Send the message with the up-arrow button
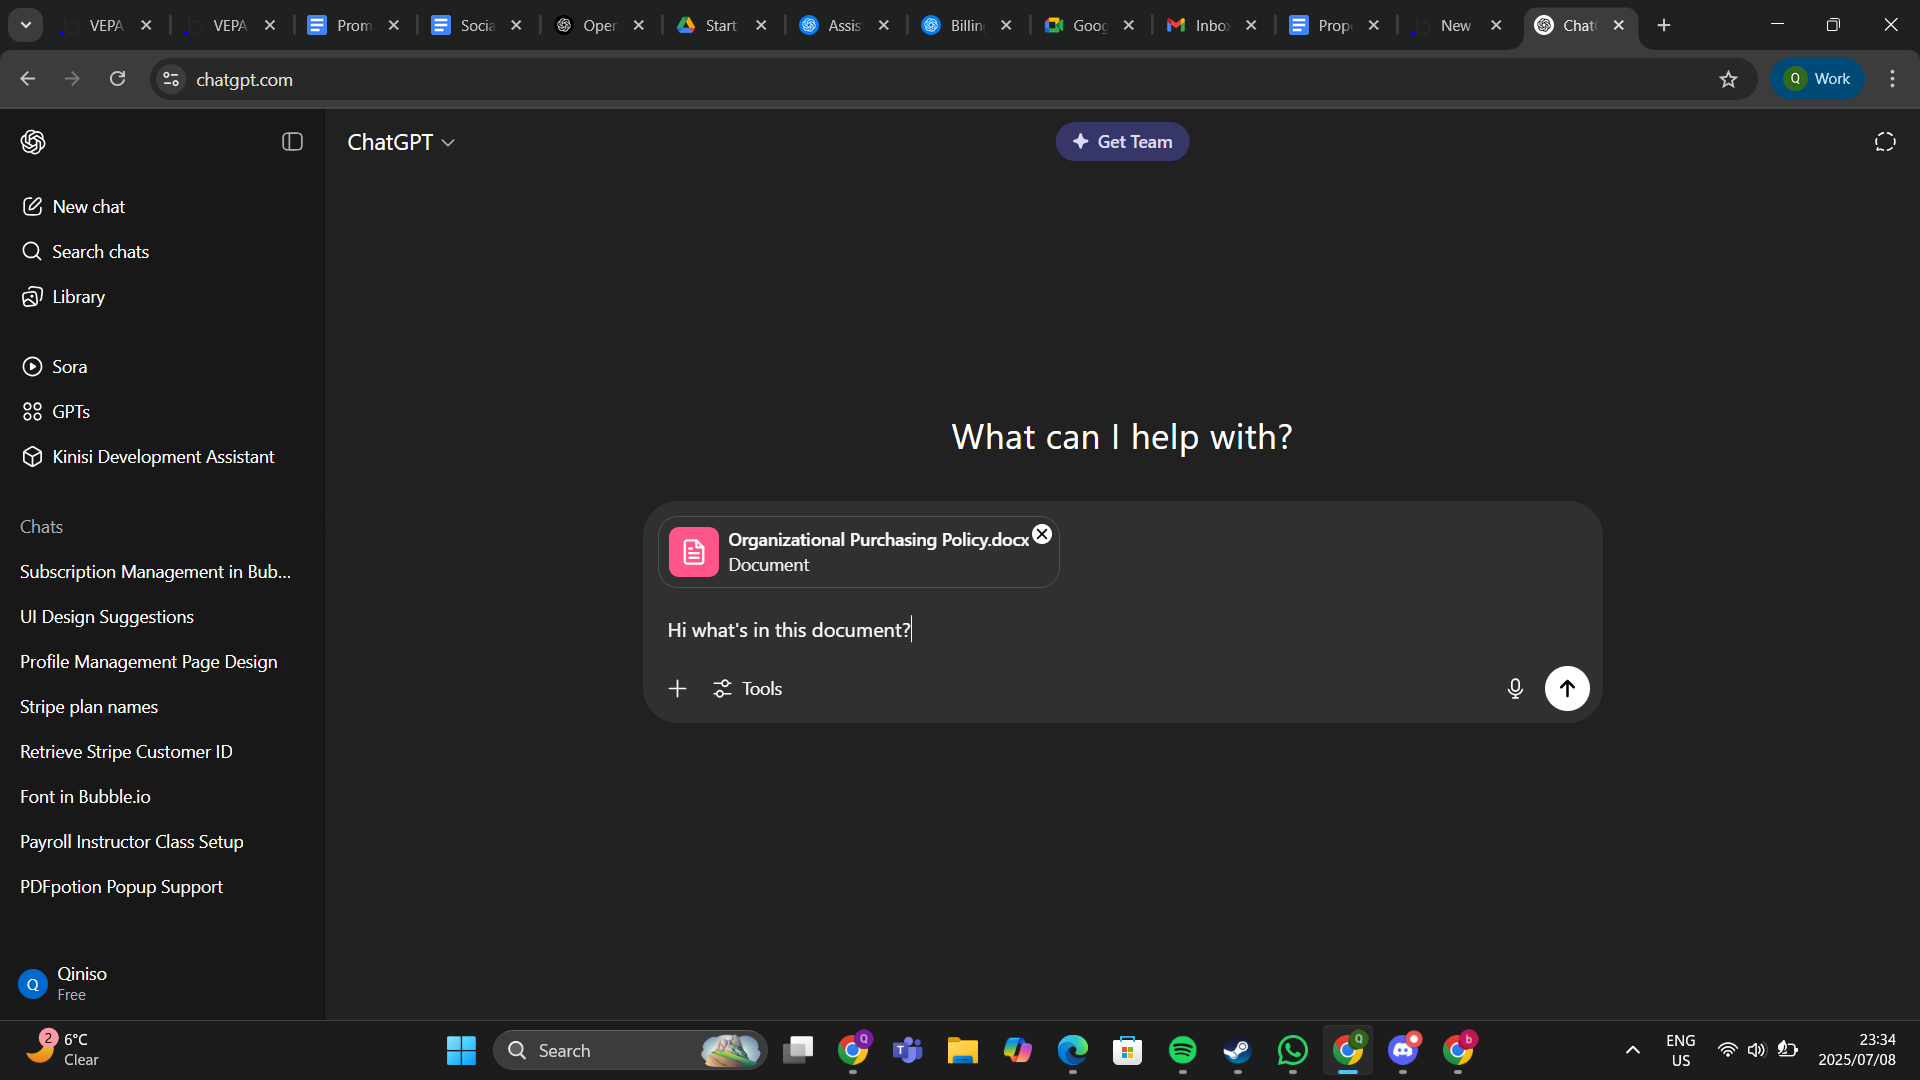This screenshot has width=1920, height=1080. (1566, 688)
